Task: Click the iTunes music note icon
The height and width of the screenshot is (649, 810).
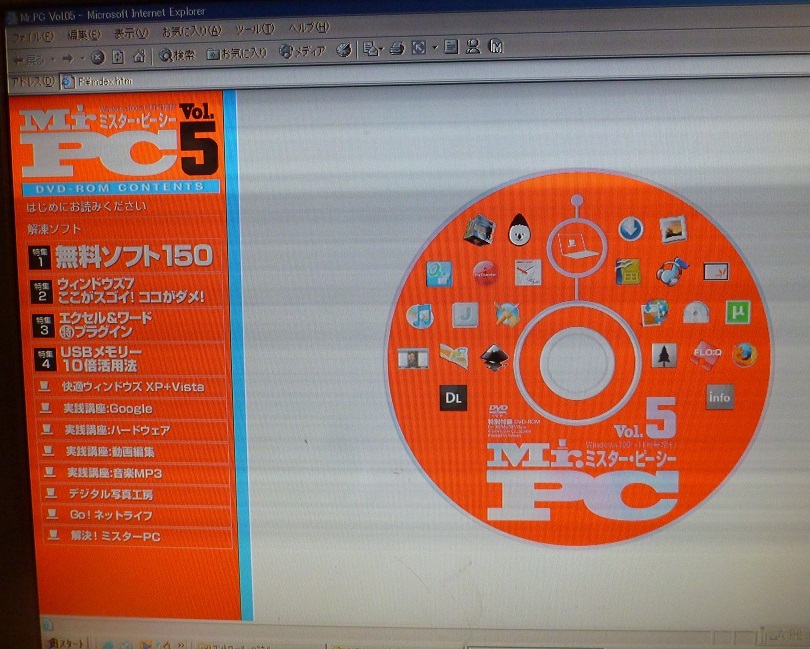Action: pyautogui.click(x=419, y=315)
